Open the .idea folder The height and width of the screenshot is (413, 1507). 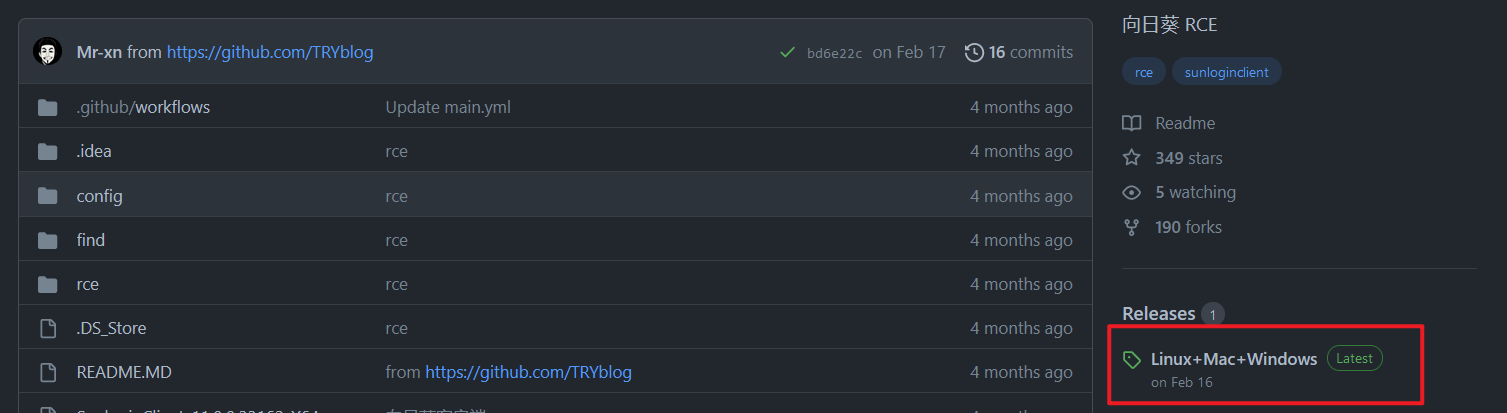(94, 151)
